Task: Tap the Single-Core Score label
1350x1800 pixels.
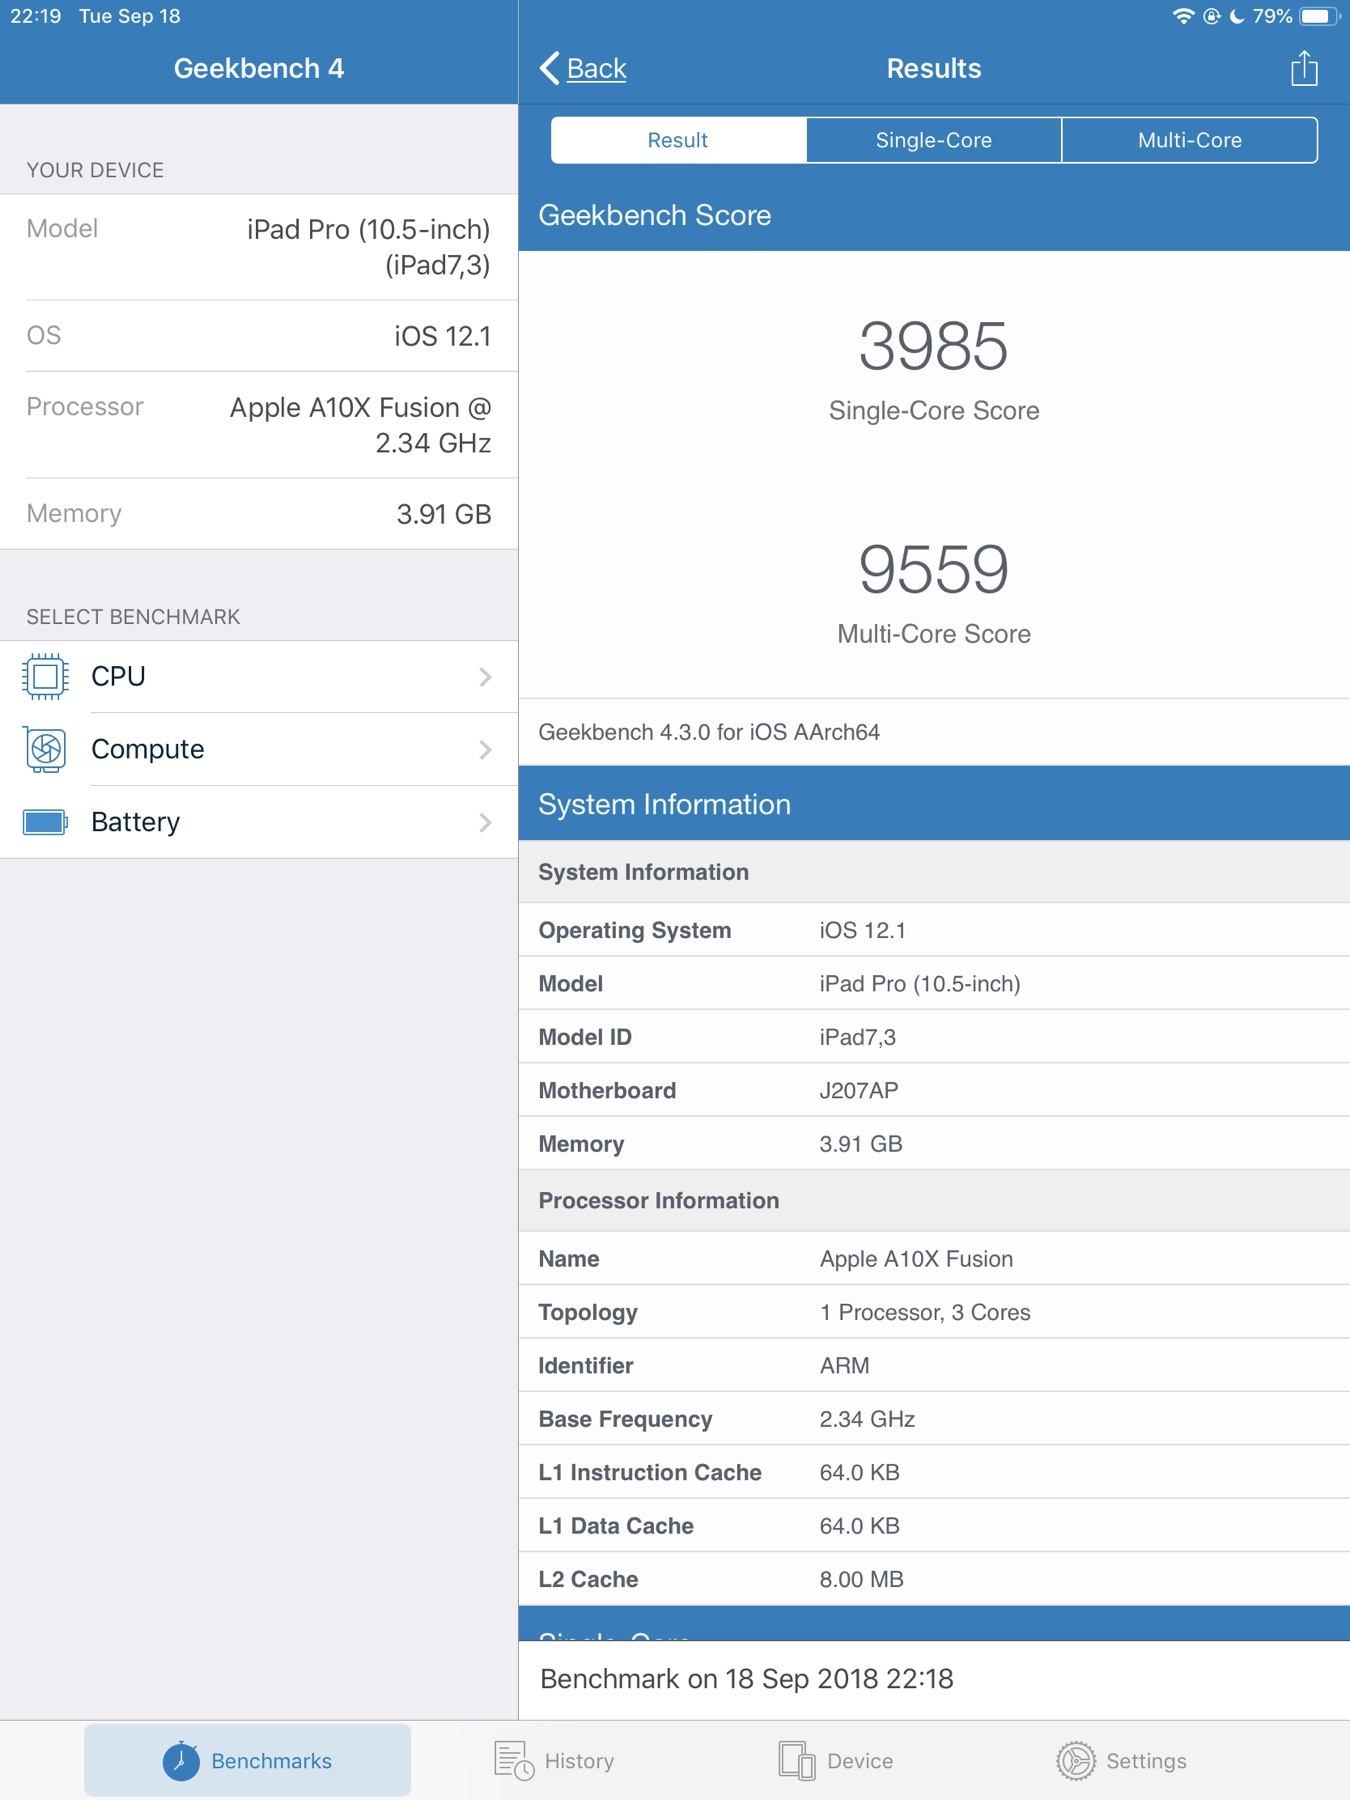Action: [x=934, y=411]
